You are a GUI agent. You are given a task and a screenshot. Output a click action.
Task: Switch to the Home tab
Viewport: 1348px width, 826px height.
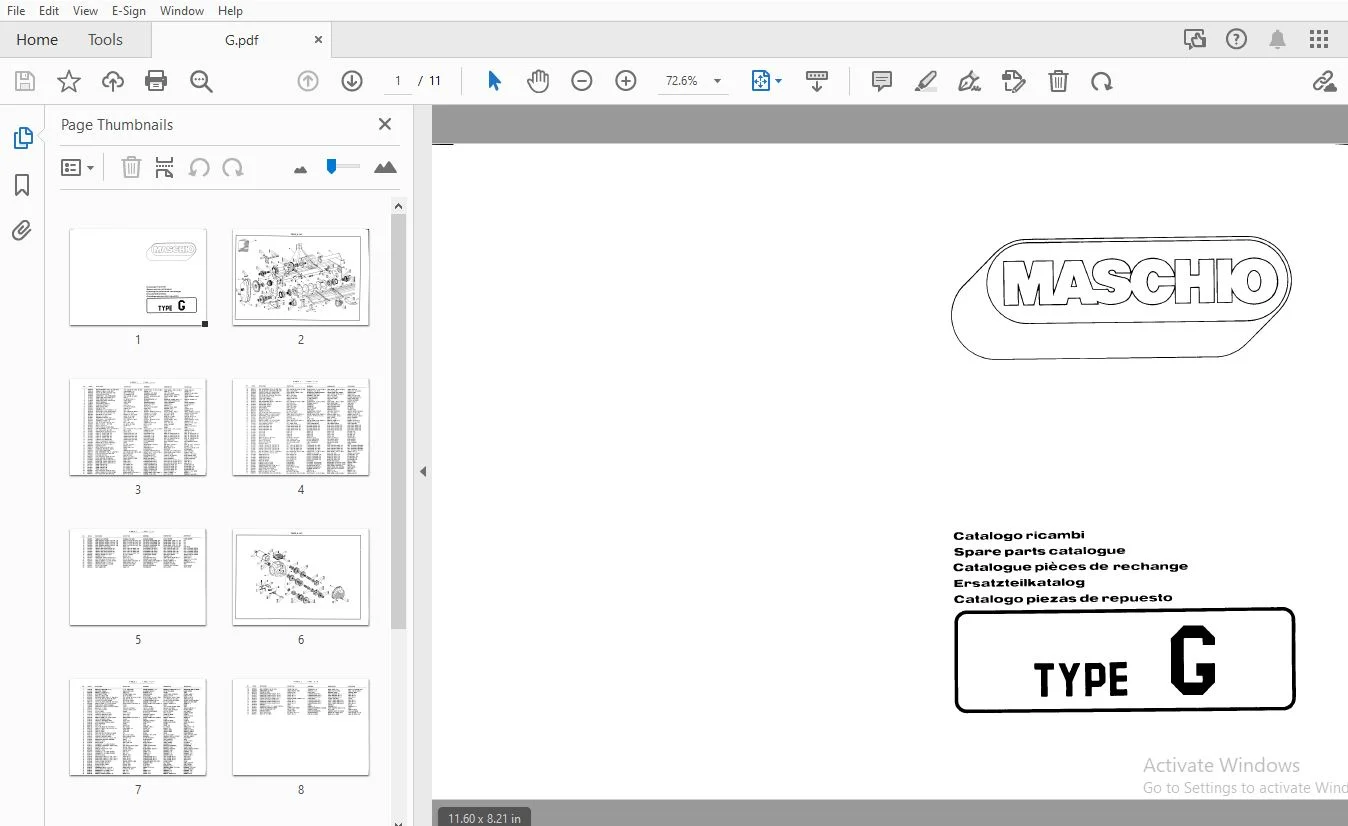pos(37,40)
